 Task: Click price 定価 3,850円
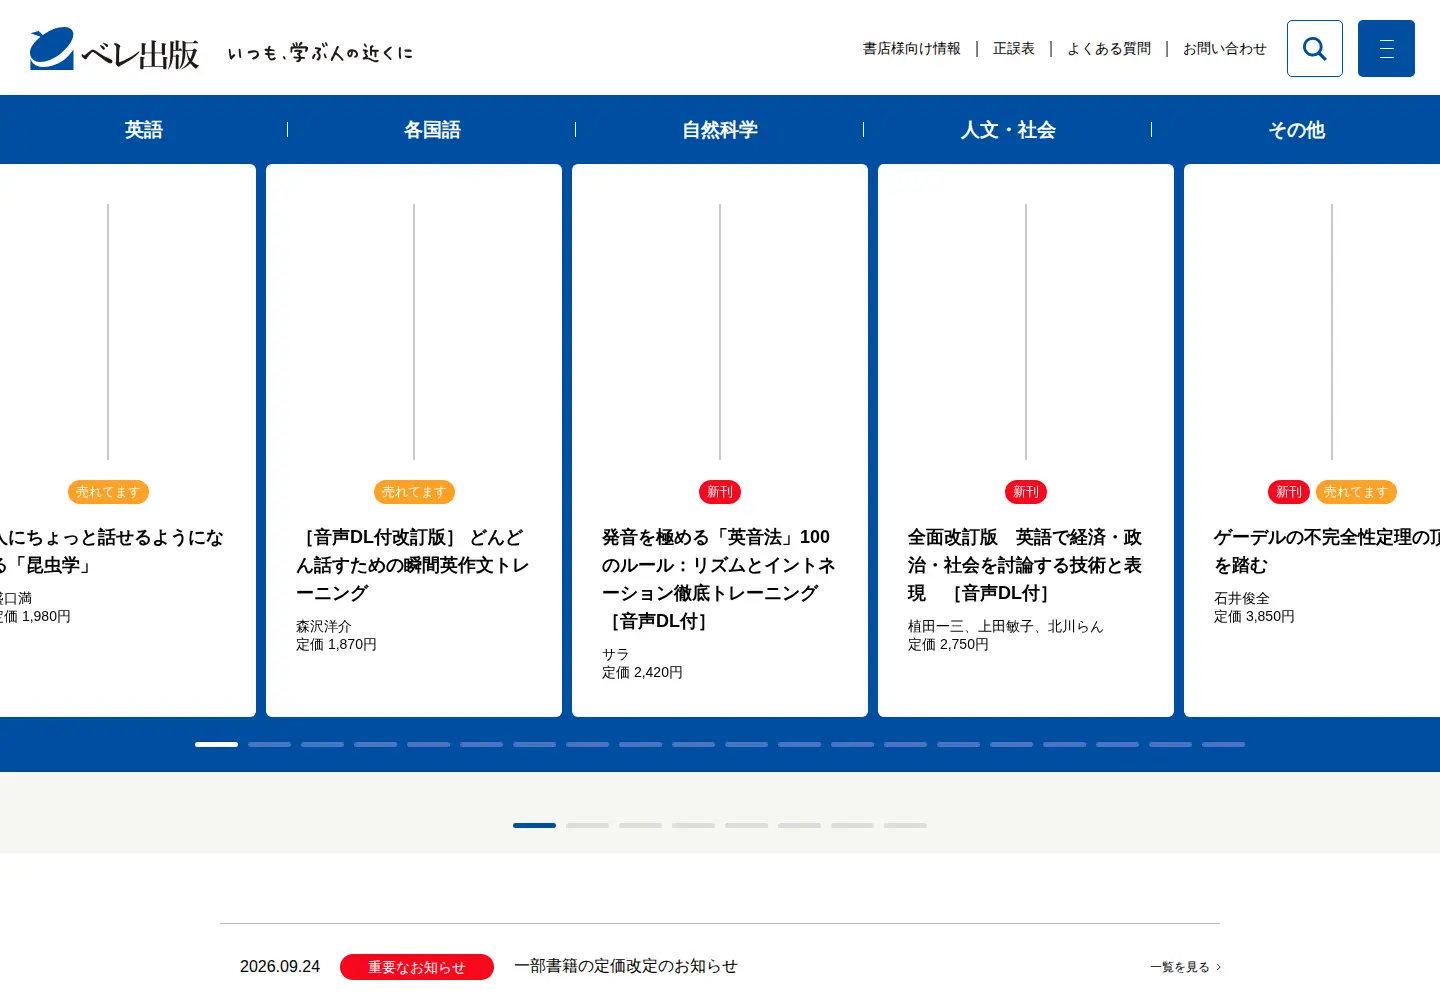click(x=1254, y=616)
